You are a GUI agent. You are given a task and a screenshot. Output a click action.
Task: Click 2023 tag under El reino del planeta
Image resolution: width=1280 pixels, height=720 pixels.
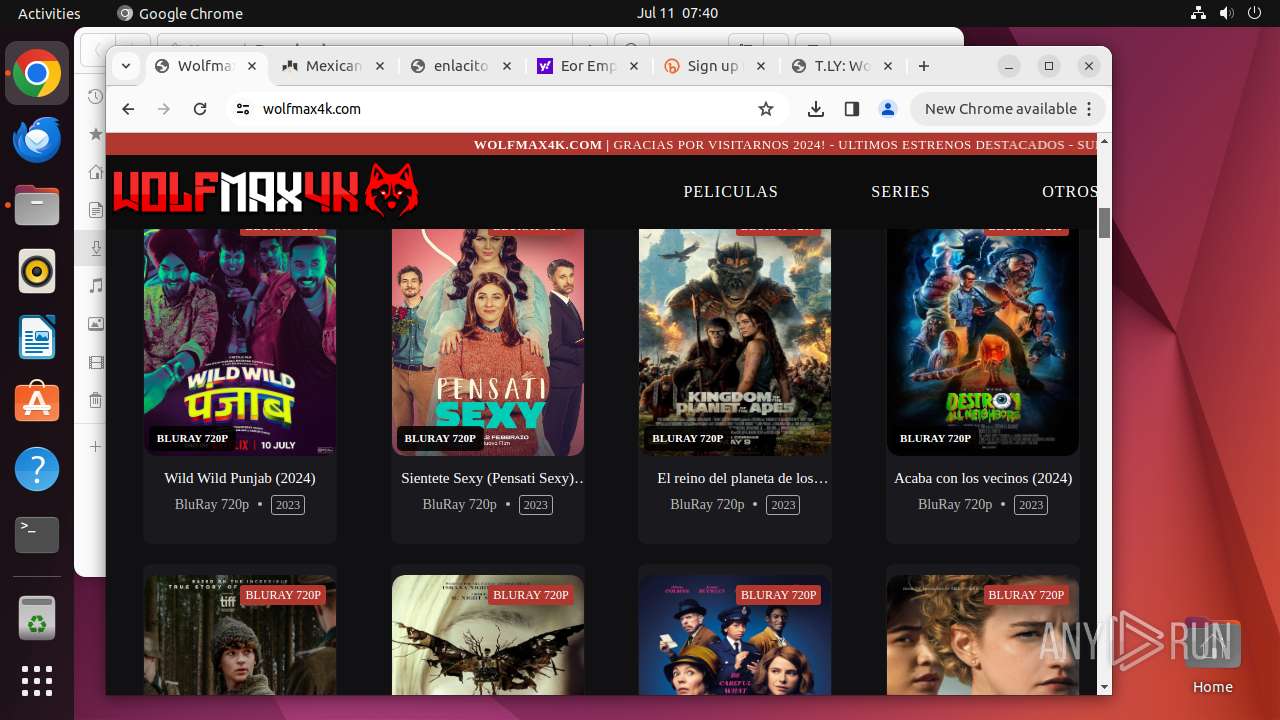(x=783, y=504)
